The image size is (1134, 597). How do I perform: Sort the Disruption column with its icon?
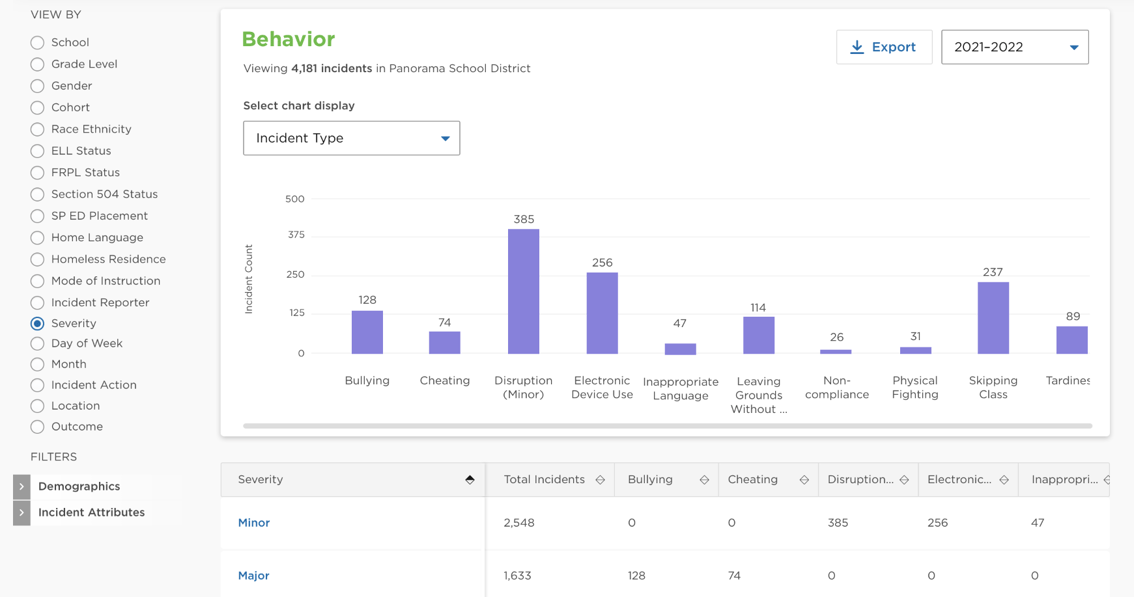pyautogui.click(x=904, y=480)
